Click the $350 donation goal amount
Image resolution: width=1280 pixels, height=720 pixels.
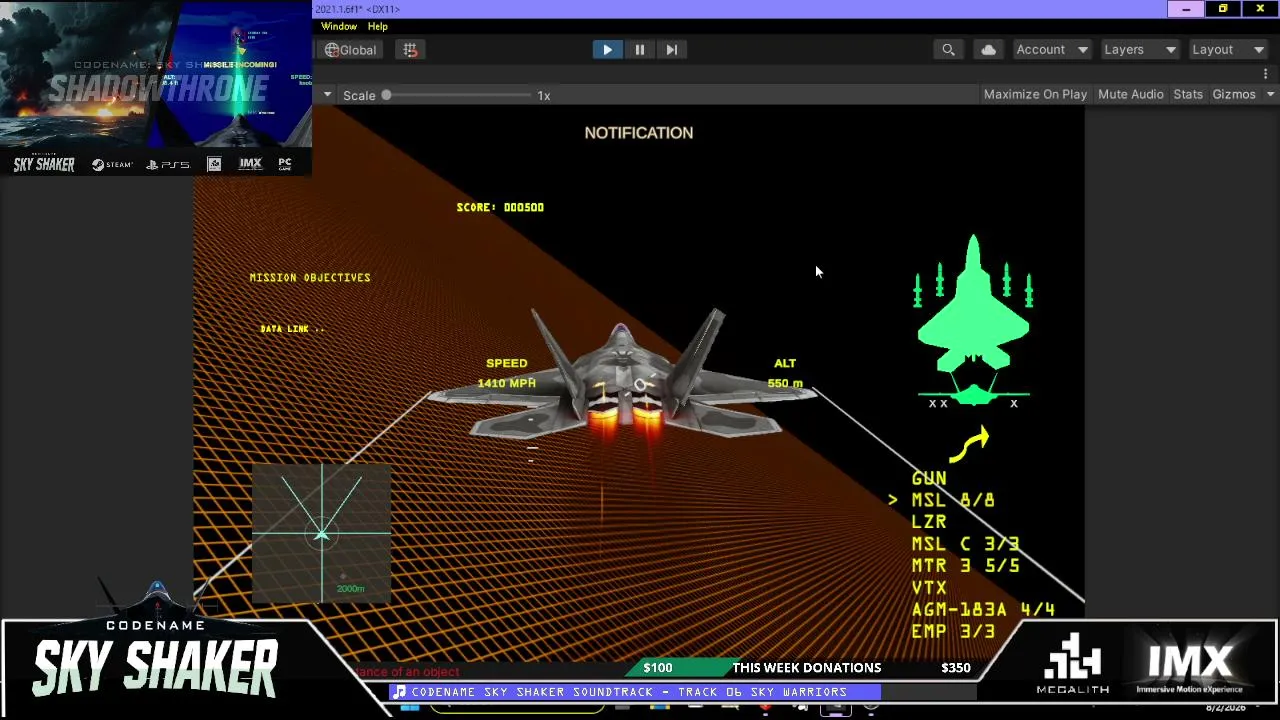point(956,668)
